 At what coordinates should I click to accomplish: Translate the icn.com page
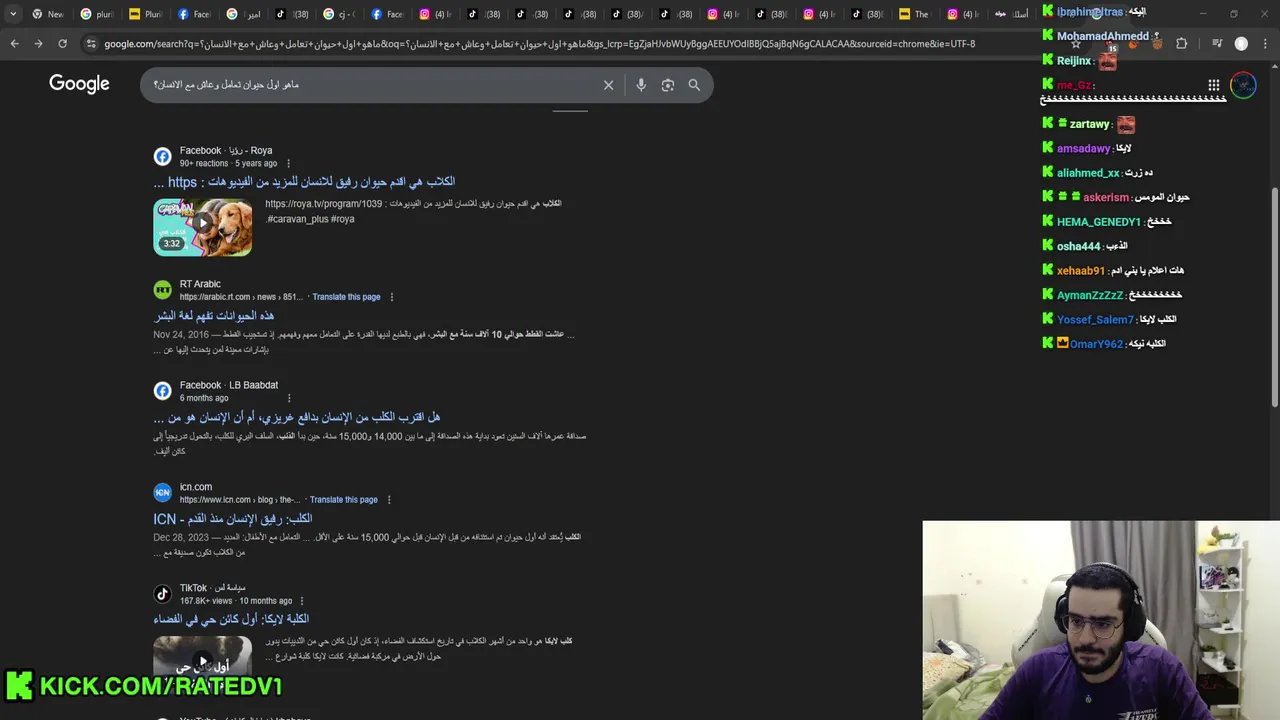343,500
